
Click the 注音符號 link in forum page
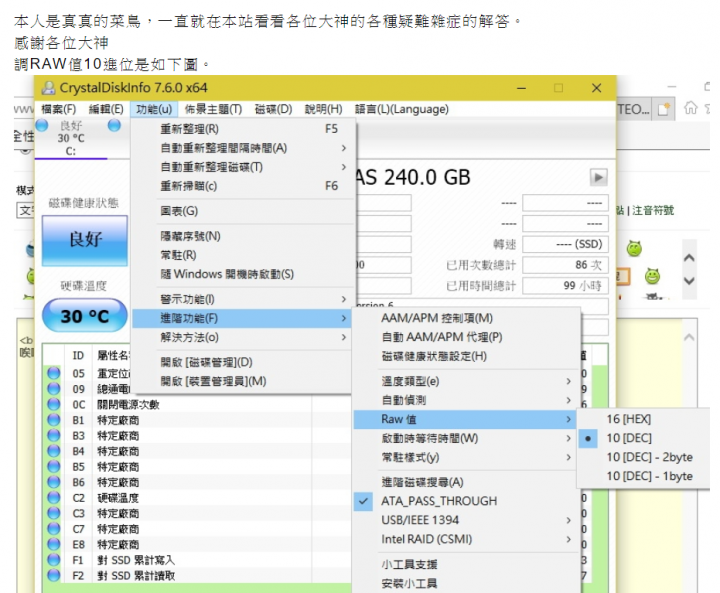[x=653, y=210]
